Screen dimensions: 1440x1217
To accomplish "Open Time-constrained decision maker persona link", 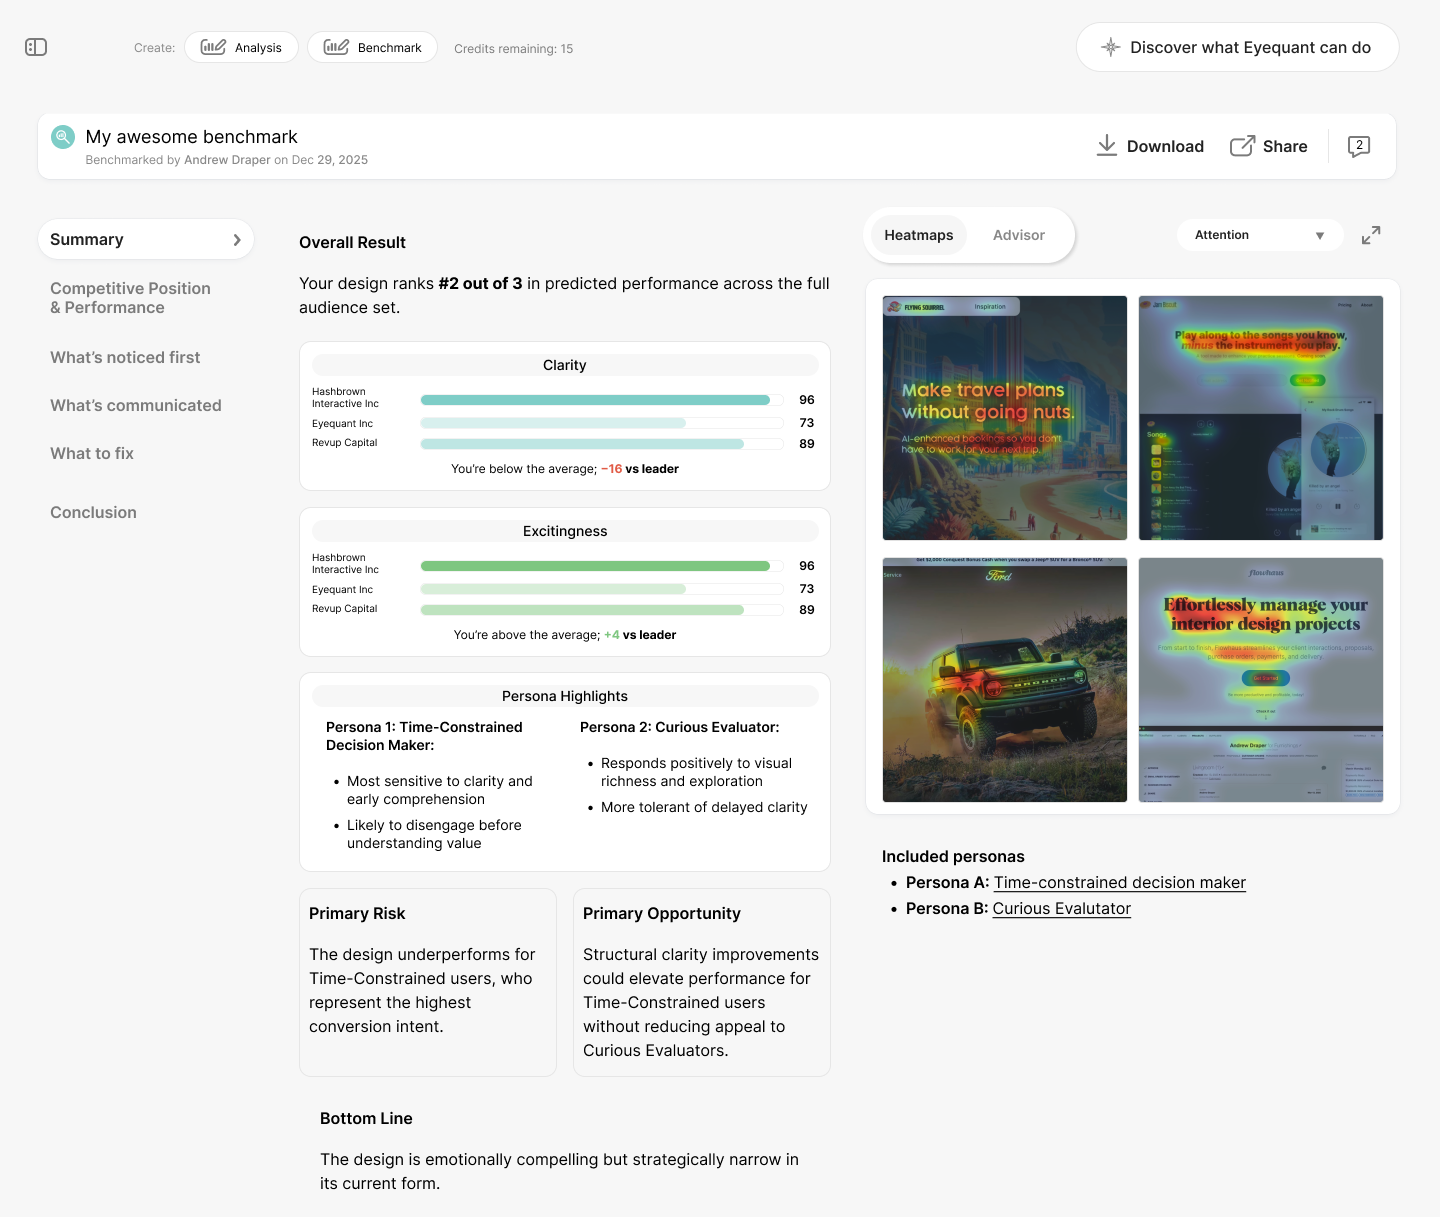I will point(1120,882).
